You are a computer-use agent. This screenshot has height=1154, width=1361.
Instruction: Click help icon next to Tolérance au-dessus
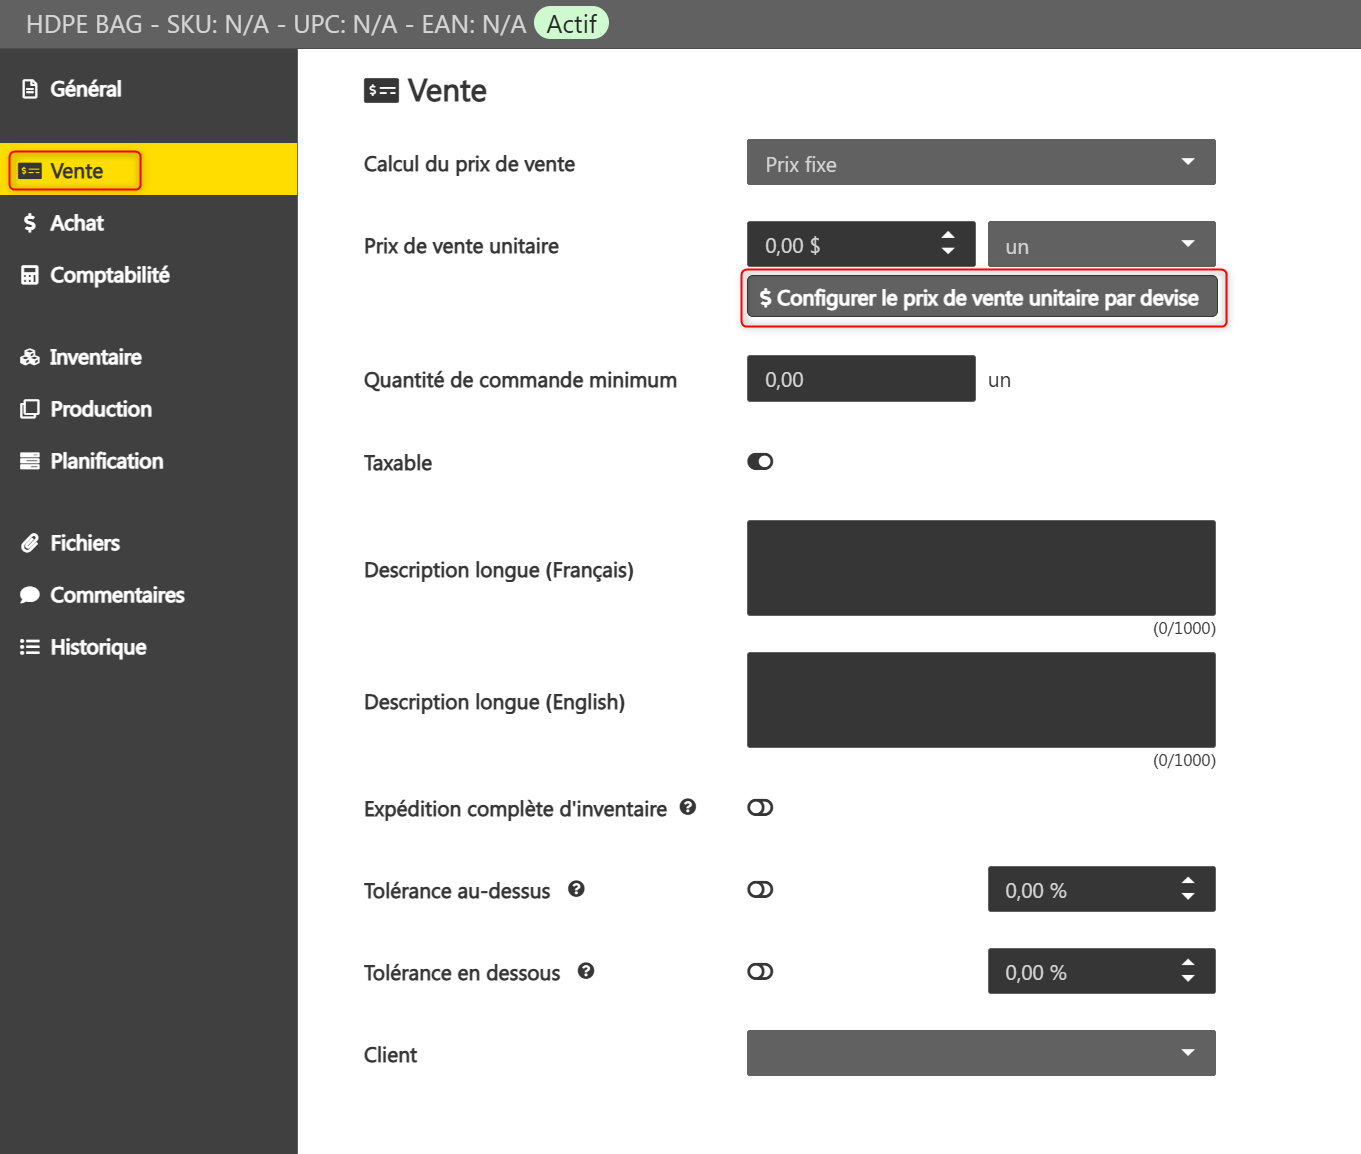(x=576, y=889)
